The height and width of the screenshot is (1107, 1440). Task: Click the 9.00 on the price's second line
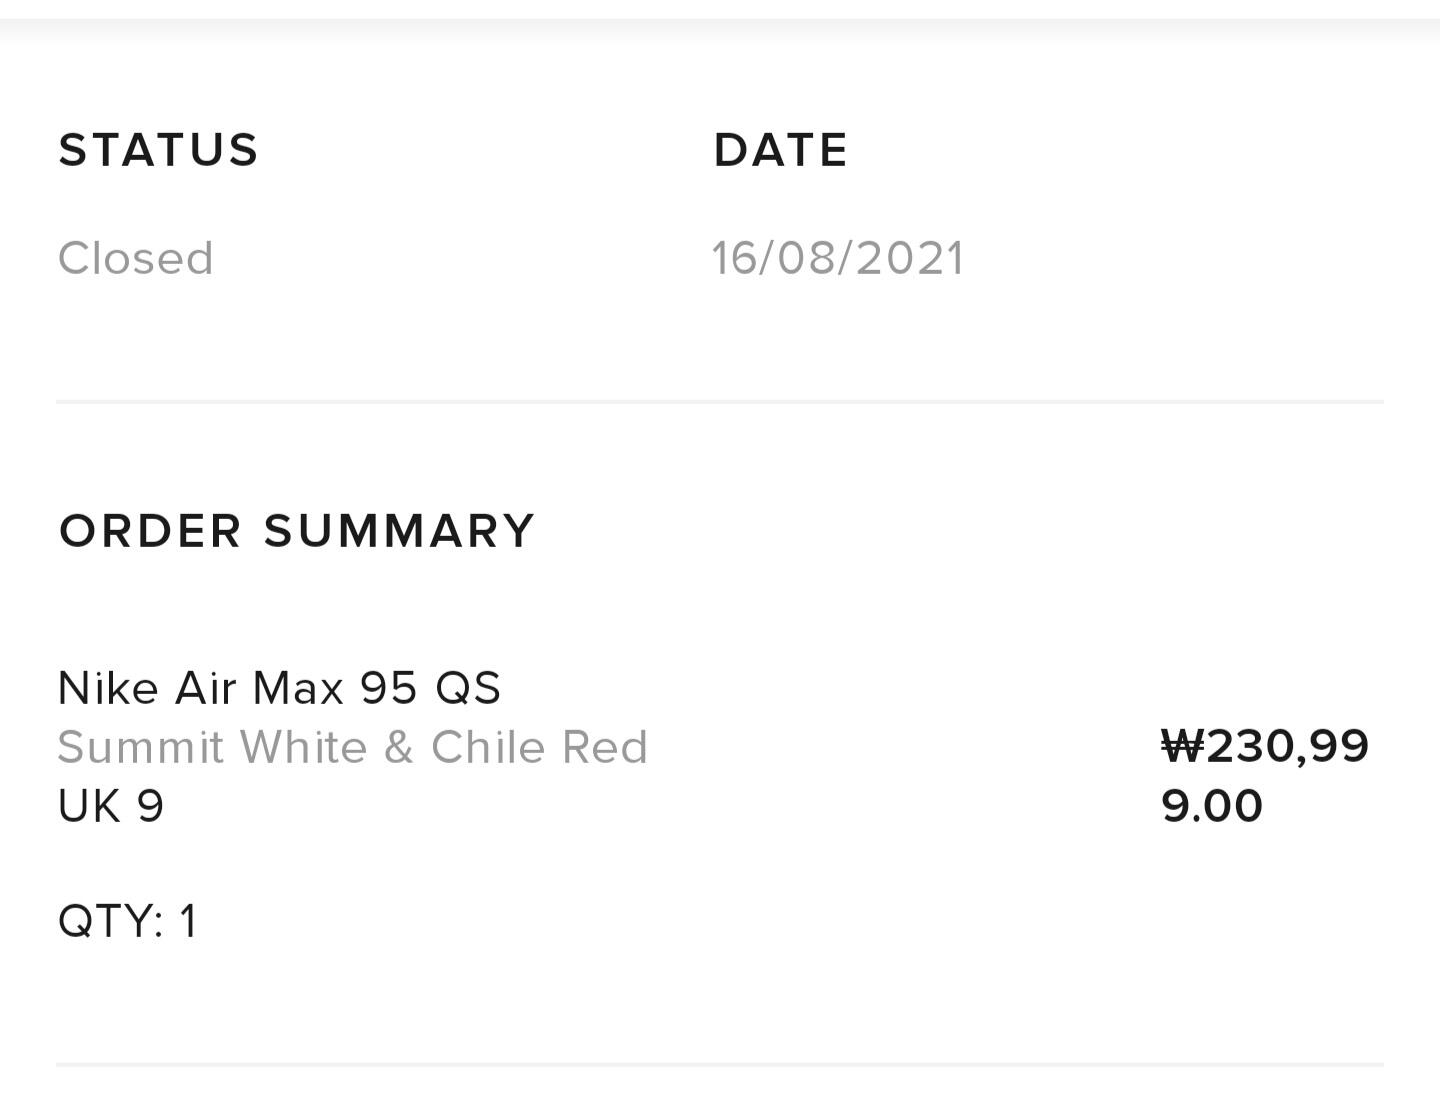pyautogui.click(x=1212, y=806)
